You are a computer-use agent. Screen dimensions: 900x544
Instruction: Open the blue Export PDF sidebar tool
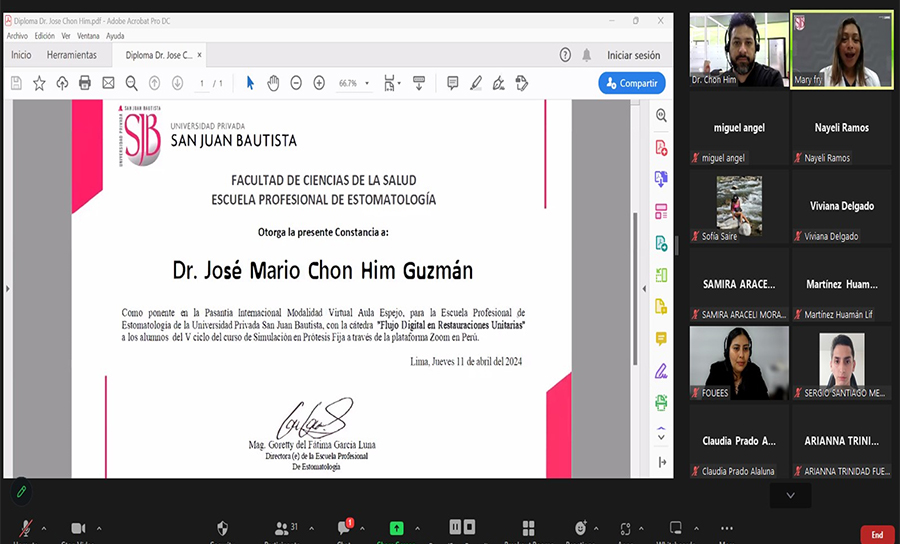(661, 179)
